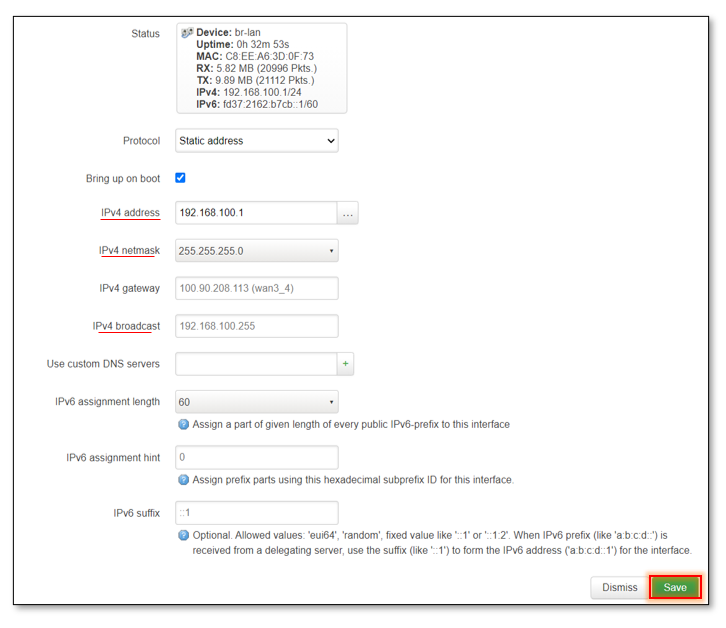Click the help icon under IPv6 suffix
The width and height of the screenshot is (726, 628).
[x=183, y=535]
